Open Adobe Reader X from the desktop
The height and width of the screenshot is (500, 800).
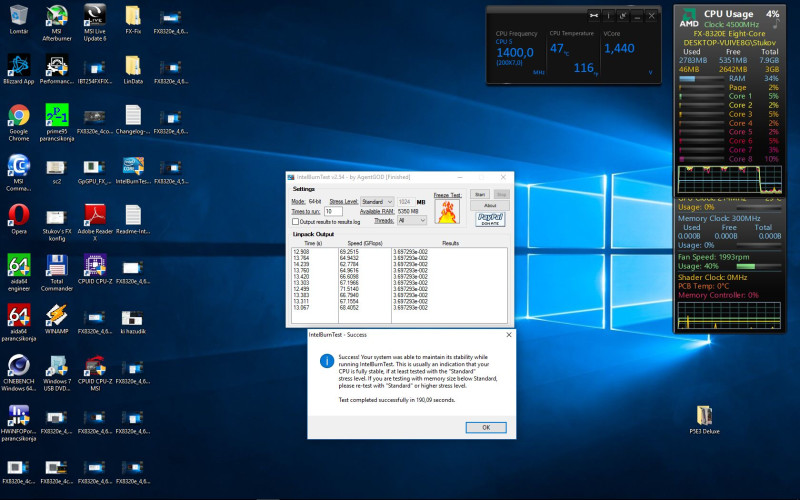[x=95, y=215]
